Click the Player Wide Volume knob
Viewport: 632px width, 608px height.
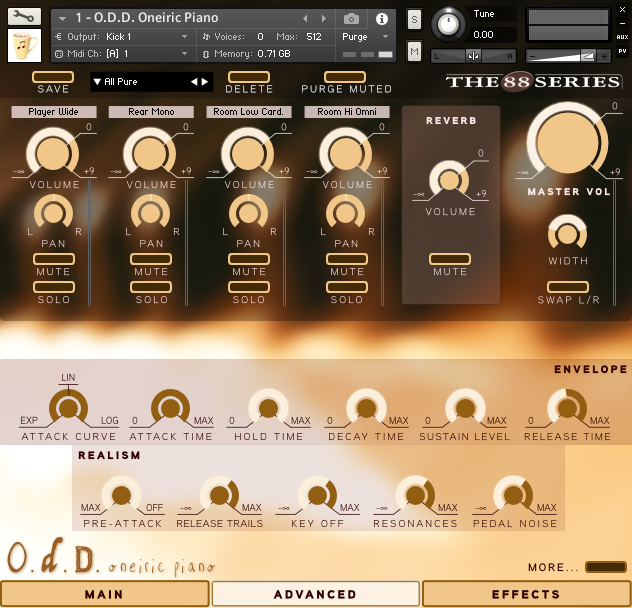point(53,153)
